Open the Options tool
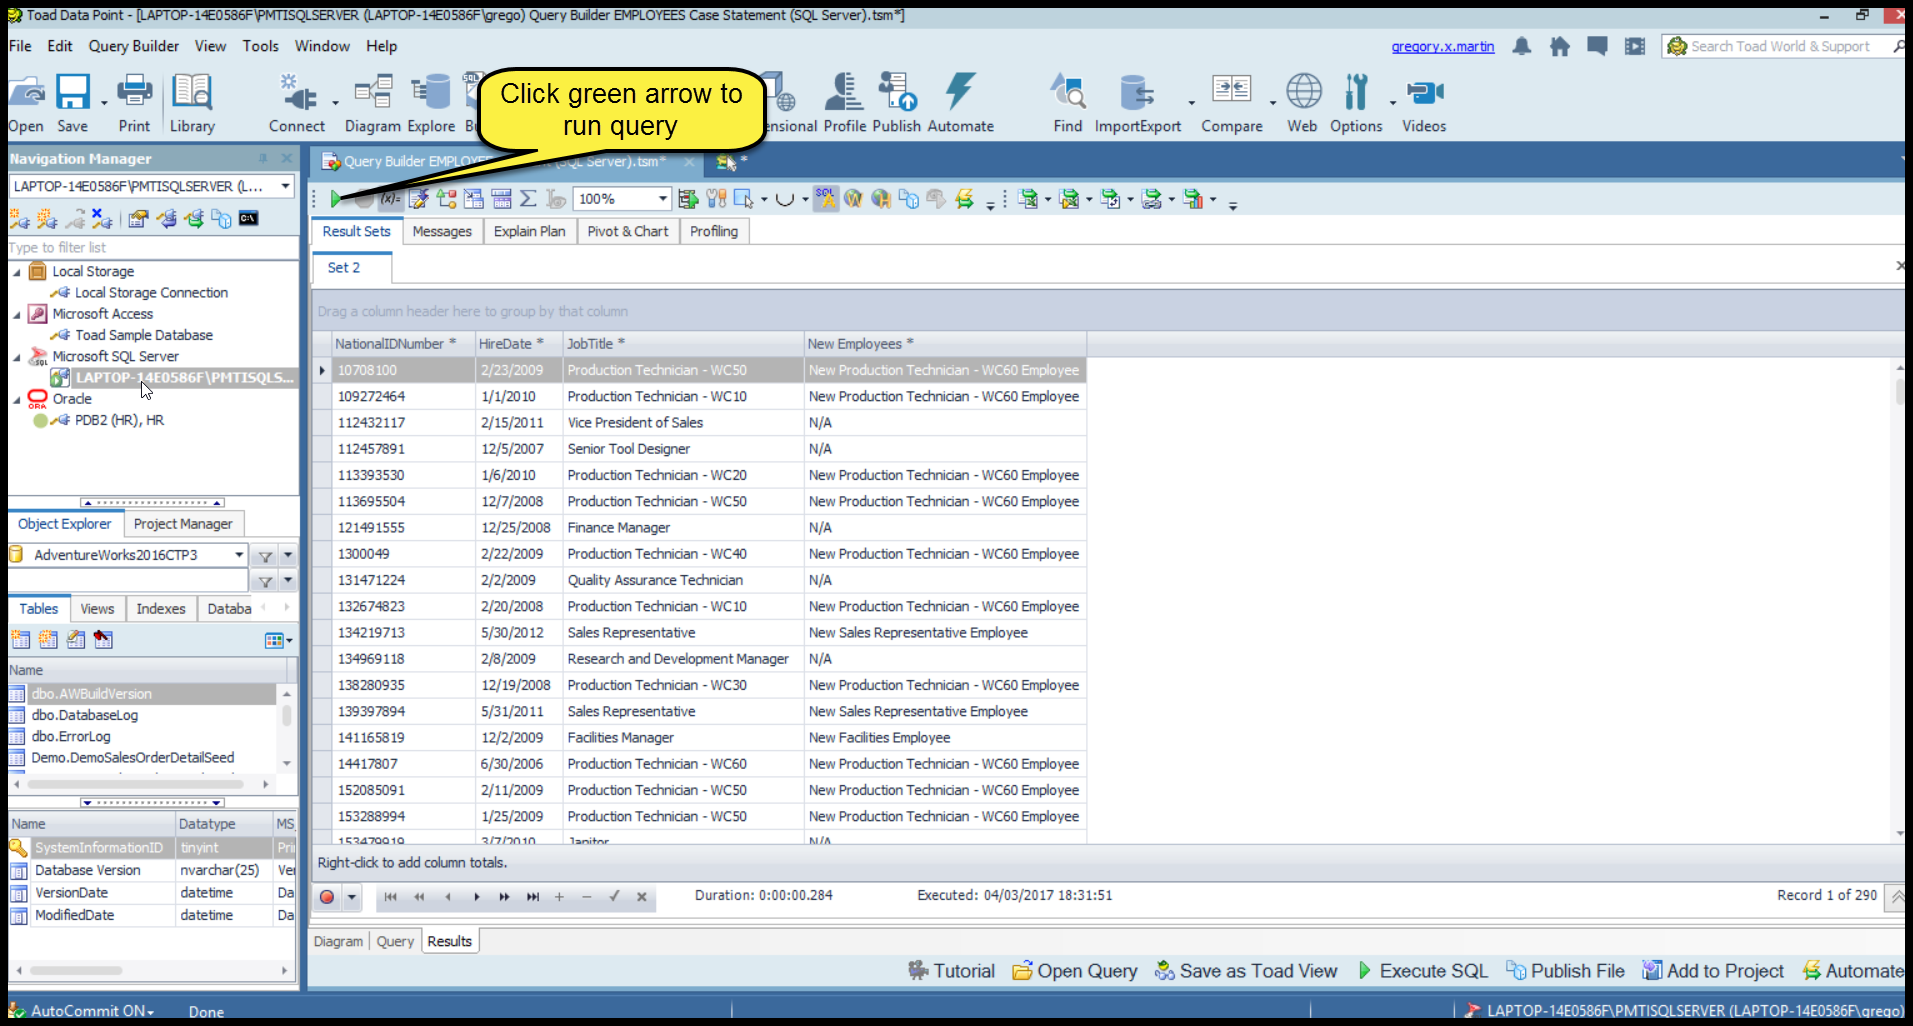Image resolution: width=1913 pixels, height=1026 pixels. tap(1356, 102)
